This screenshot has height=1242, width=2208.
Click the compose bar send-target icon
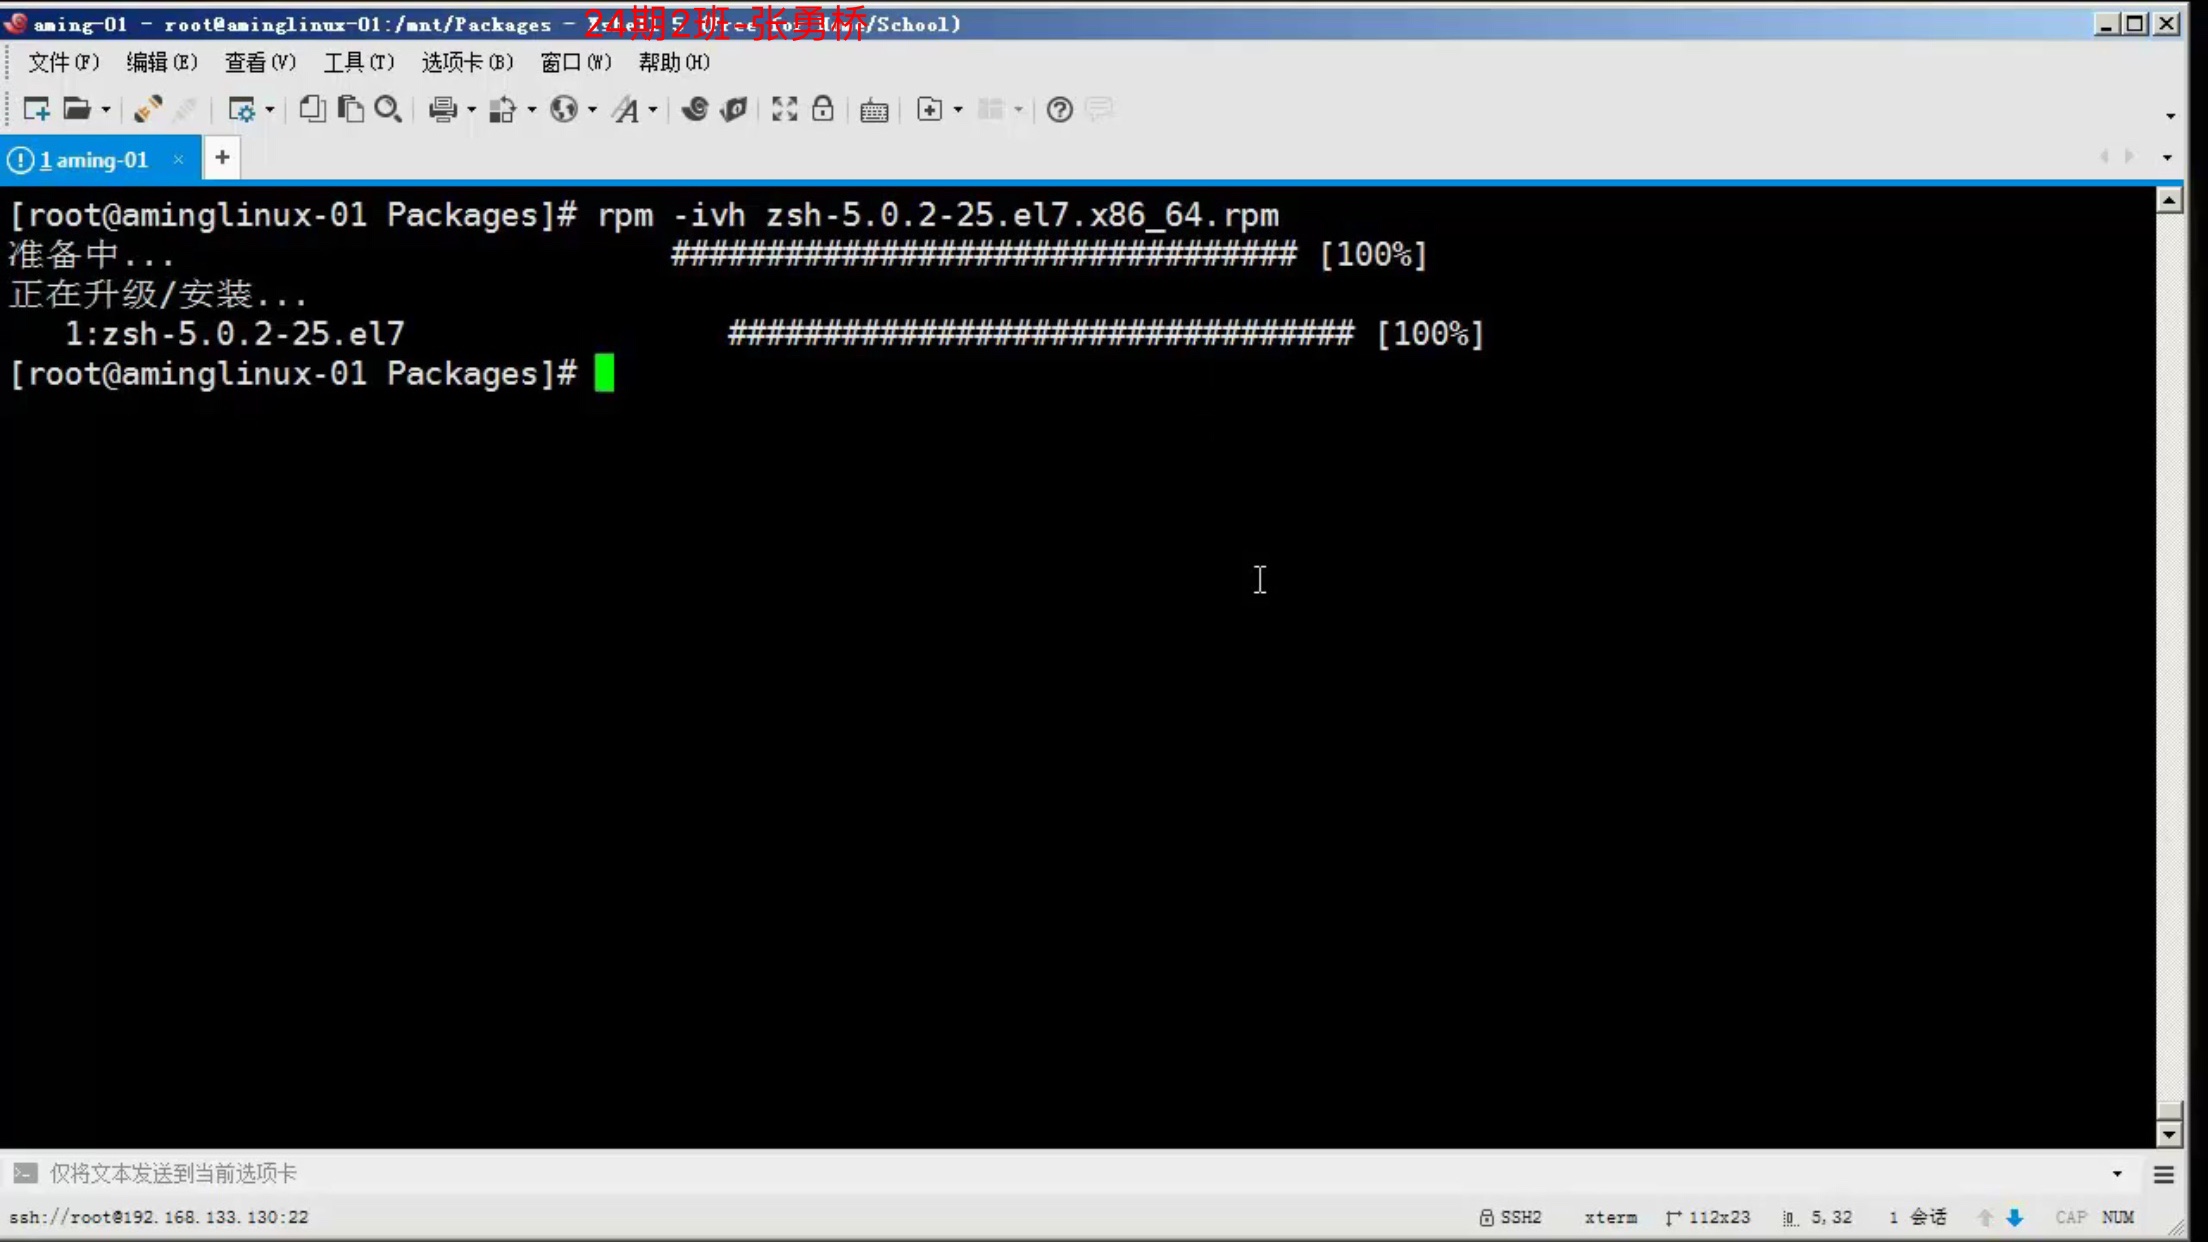click(x=25, y=1173)
